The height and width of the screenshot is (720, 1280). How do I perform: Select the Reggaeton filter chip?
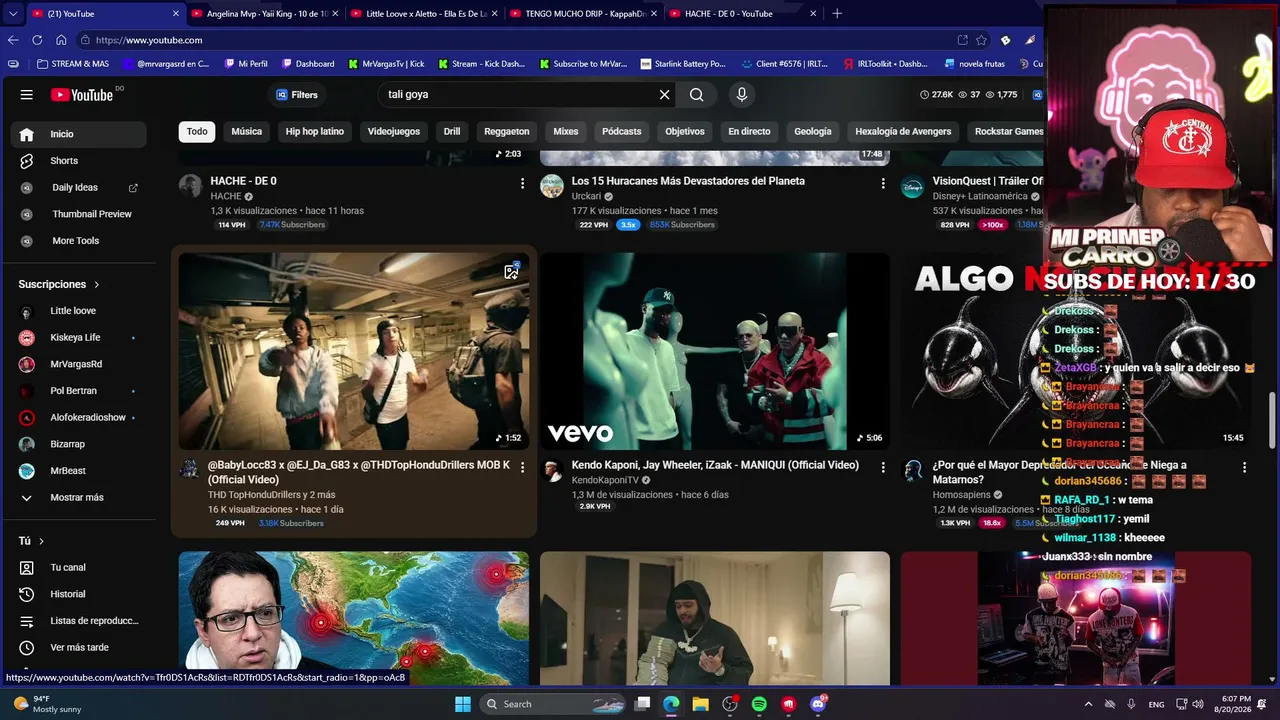pos(507,132)
